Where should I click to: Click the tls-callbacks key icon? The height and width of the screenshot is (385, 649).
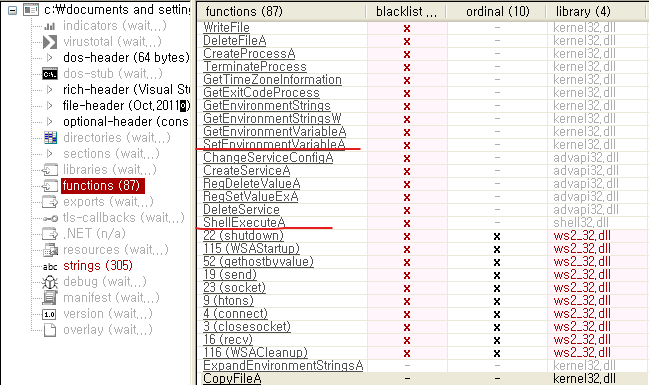(x=50, y=218)
